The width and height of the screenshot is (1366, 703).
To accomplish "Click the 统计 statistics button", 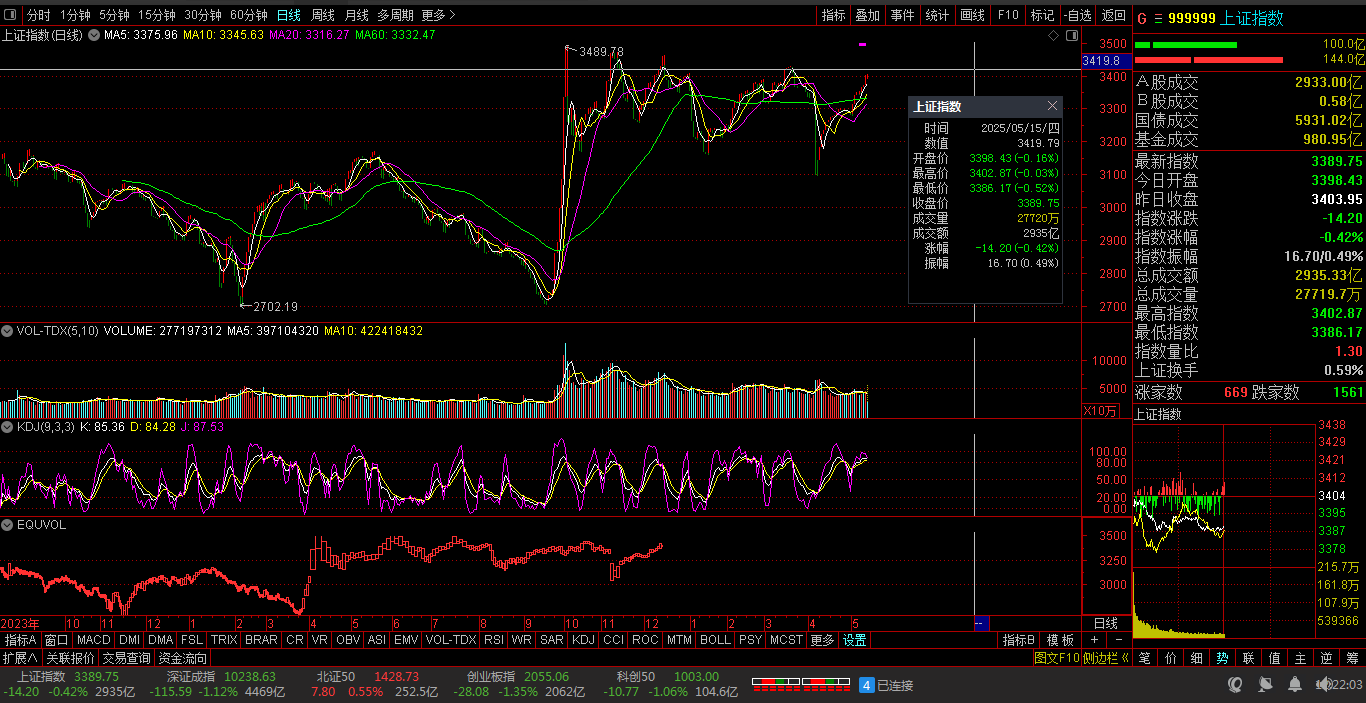I will tap(937, 15).
